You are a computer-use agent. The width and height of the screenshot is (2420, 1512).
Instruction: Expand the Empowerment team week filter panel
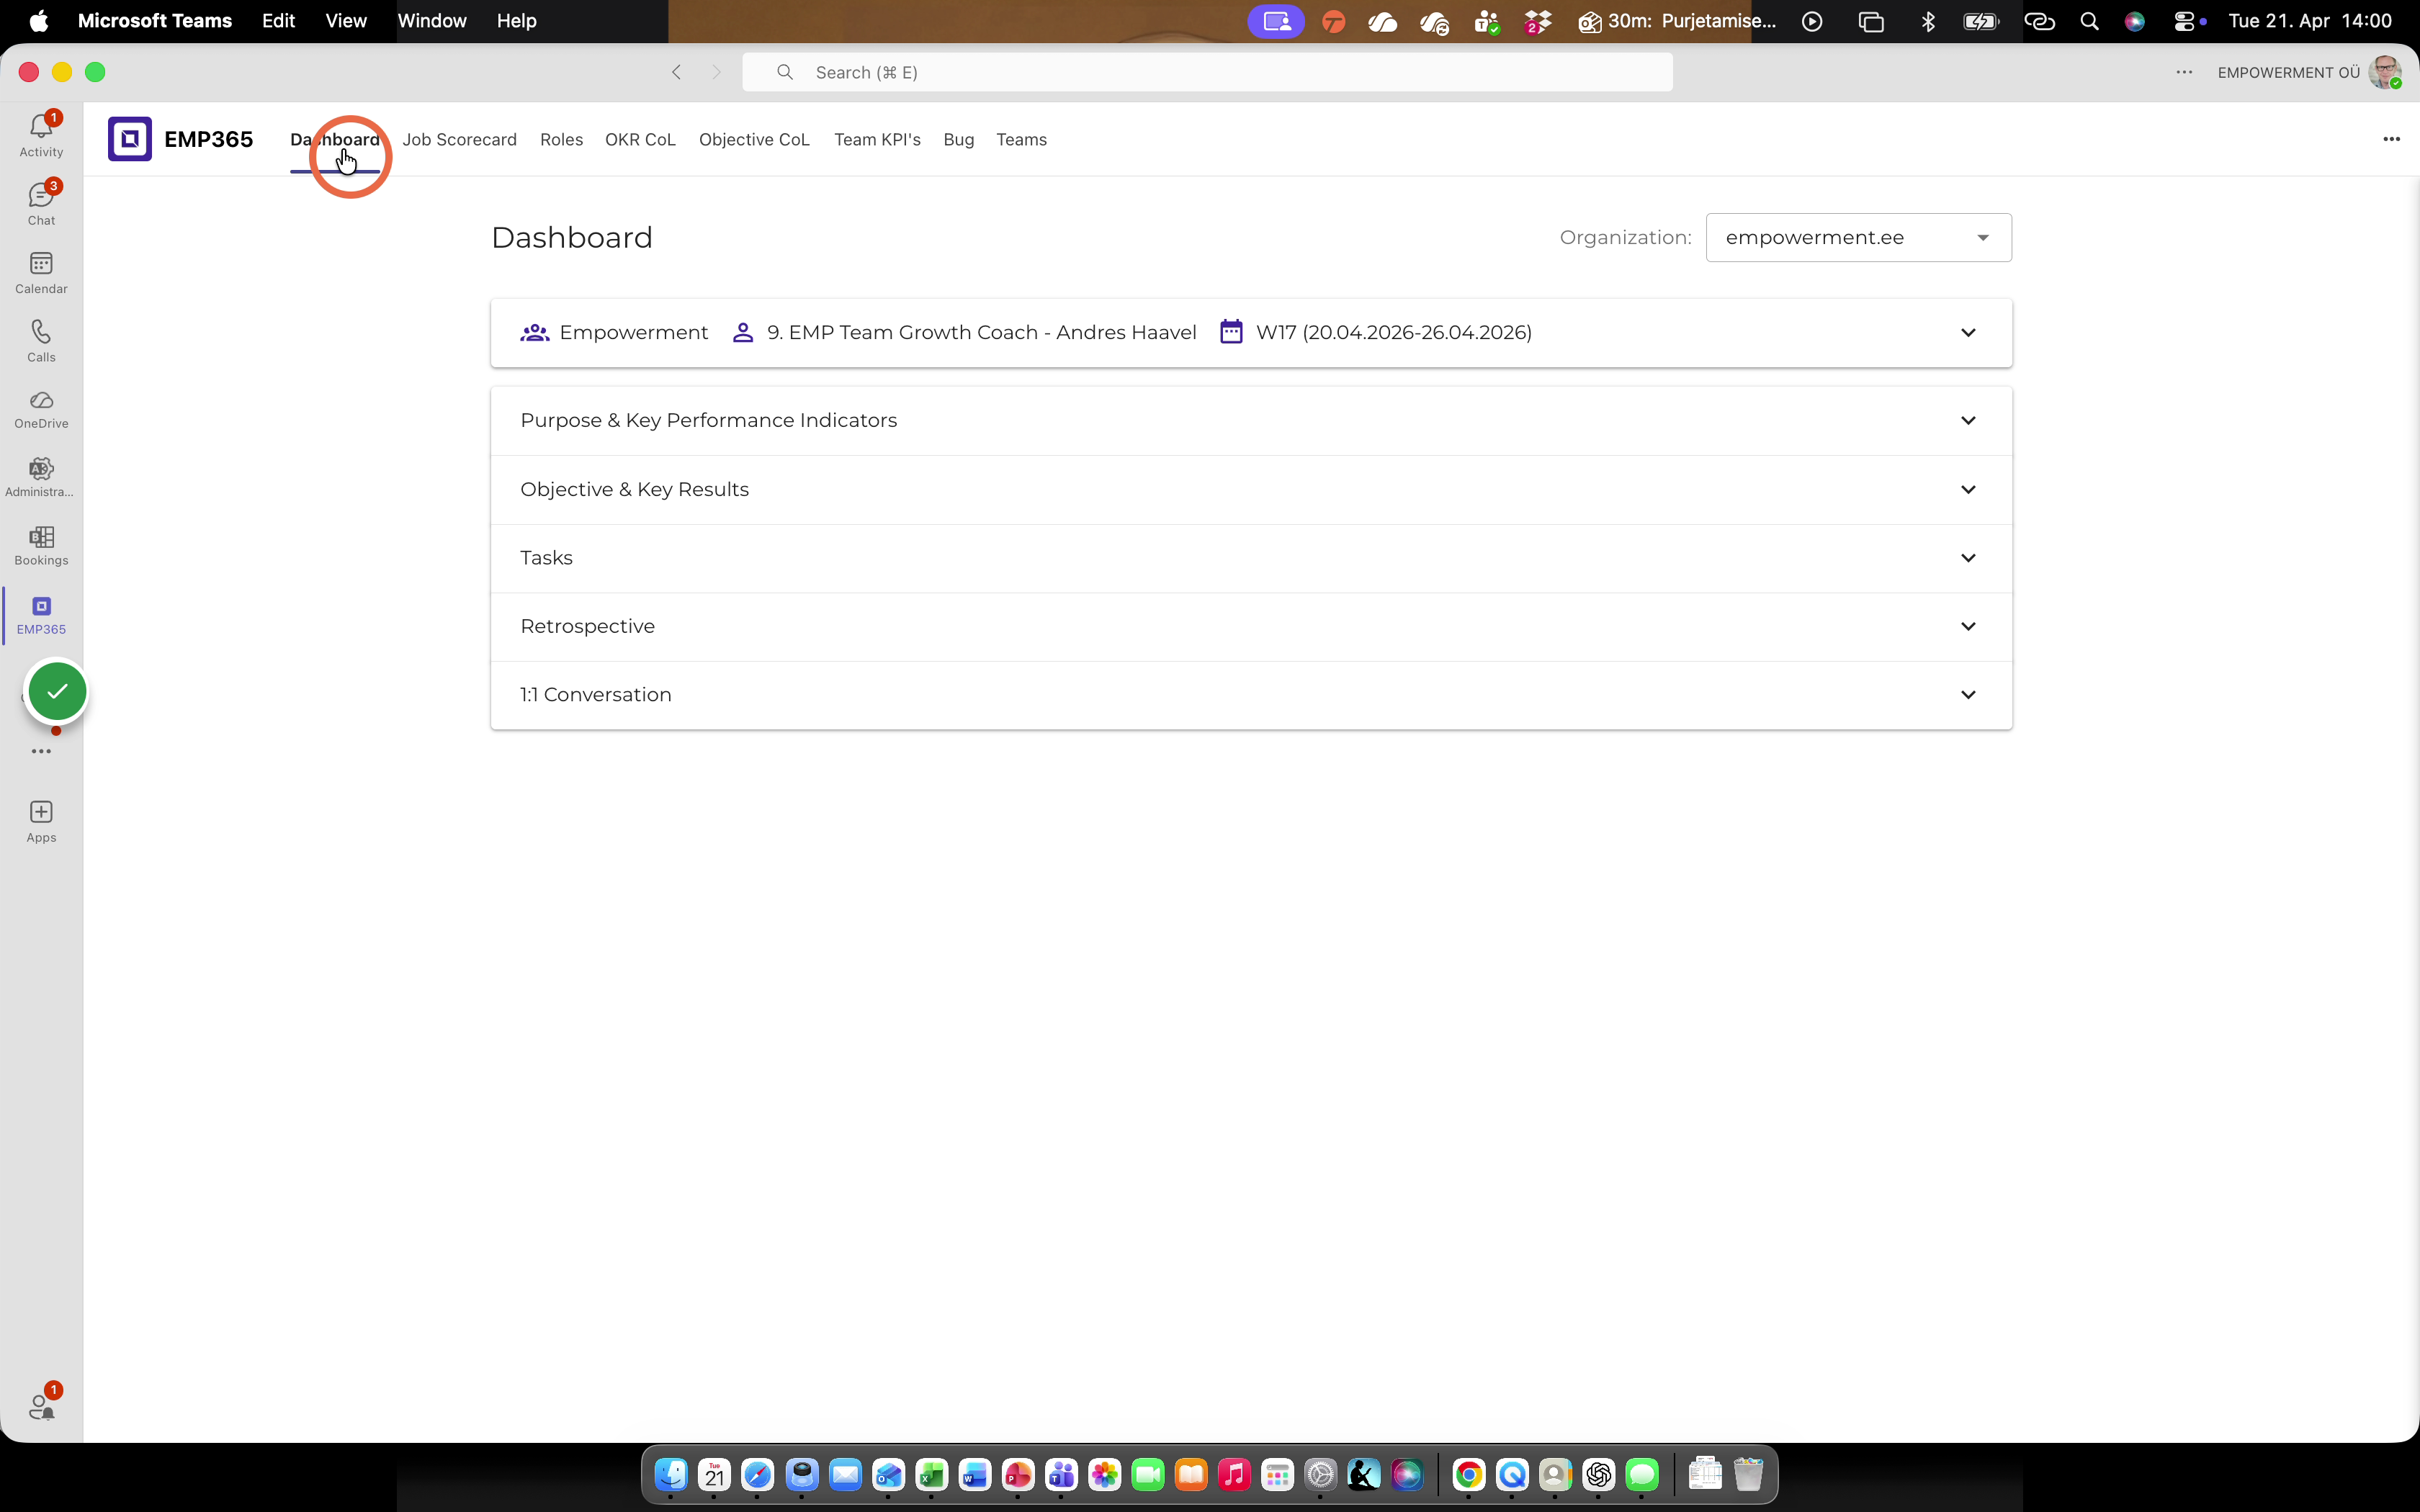1251,333
